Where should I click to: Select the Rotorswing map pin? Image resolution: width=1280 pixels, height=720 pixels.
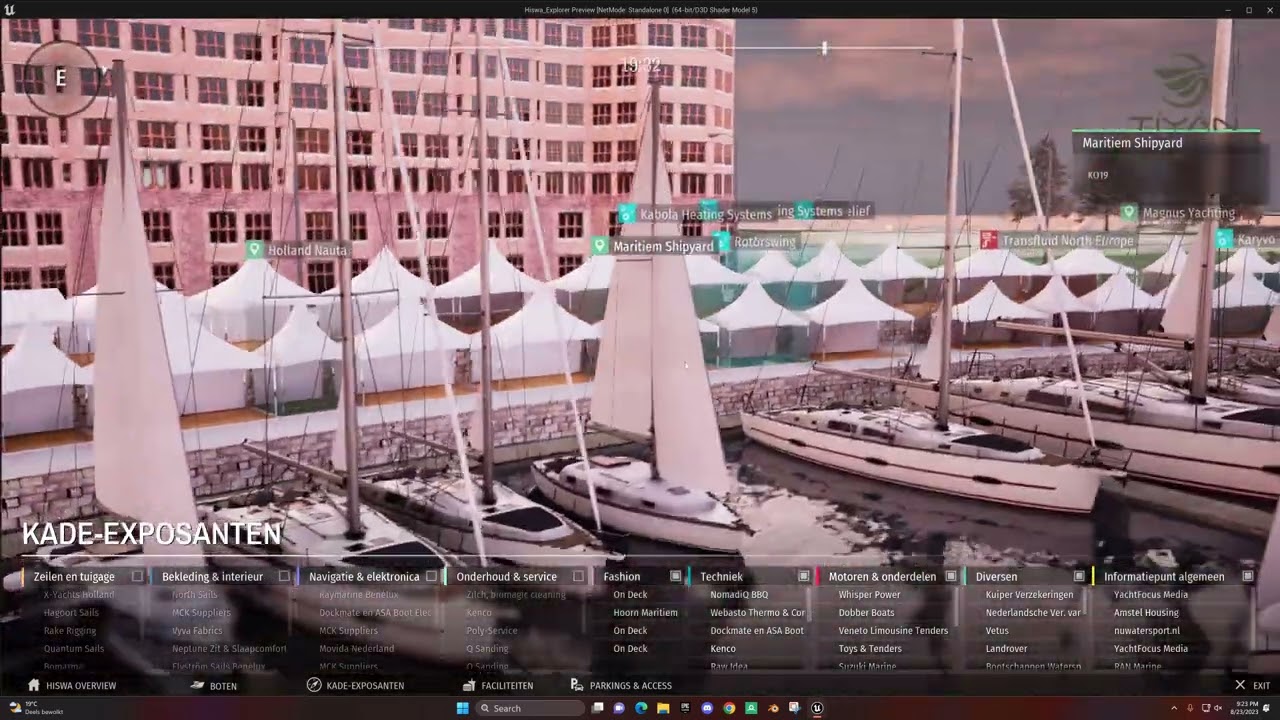pos(722,241)
